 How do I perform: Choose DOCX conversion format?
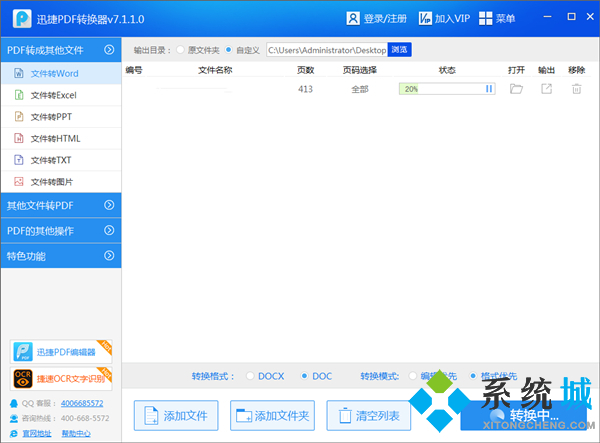[x=248, y=376]
